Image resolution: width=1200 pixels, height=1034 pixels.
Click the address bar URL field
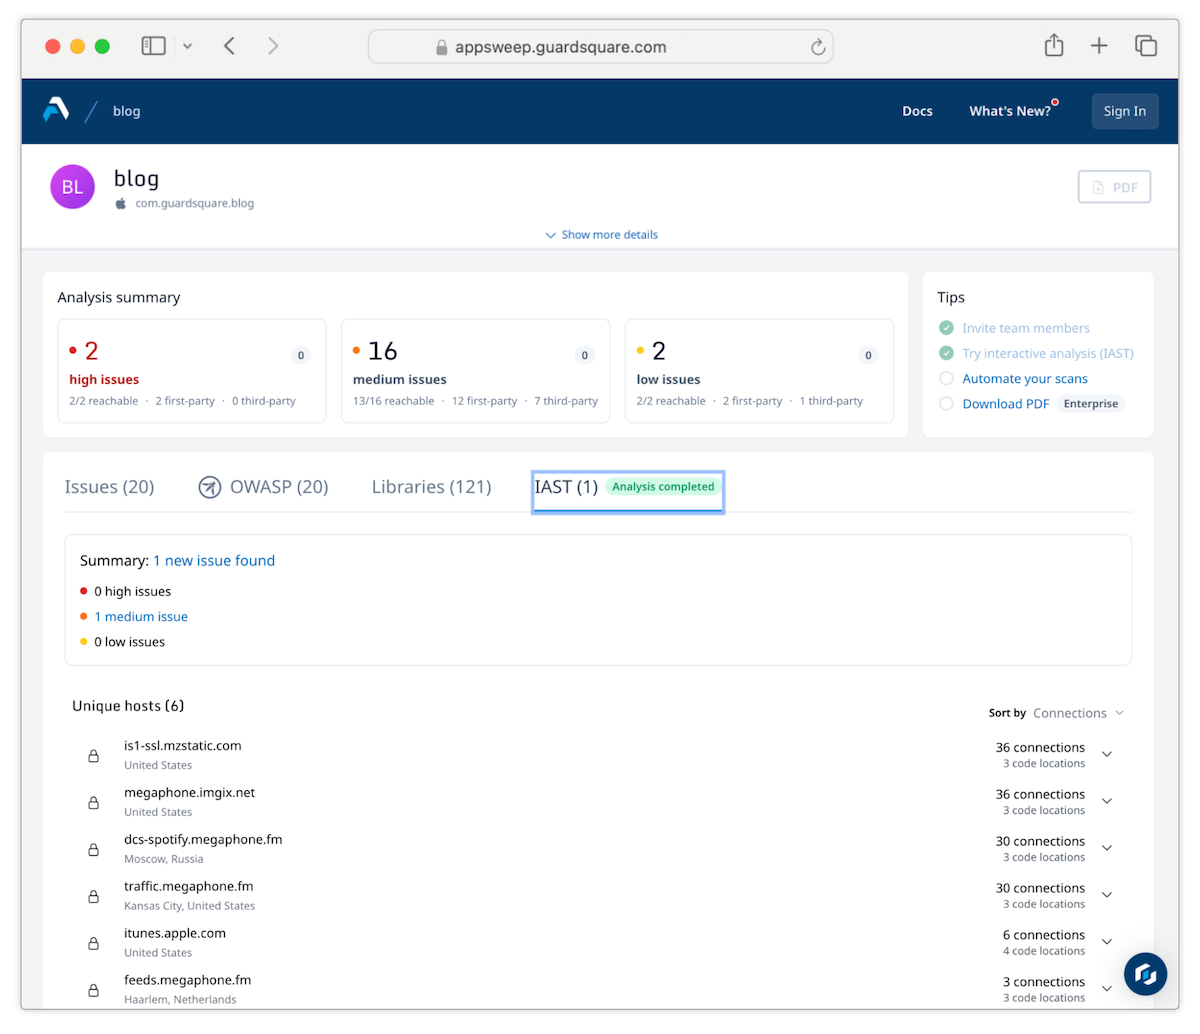click(x=601, y=47)
